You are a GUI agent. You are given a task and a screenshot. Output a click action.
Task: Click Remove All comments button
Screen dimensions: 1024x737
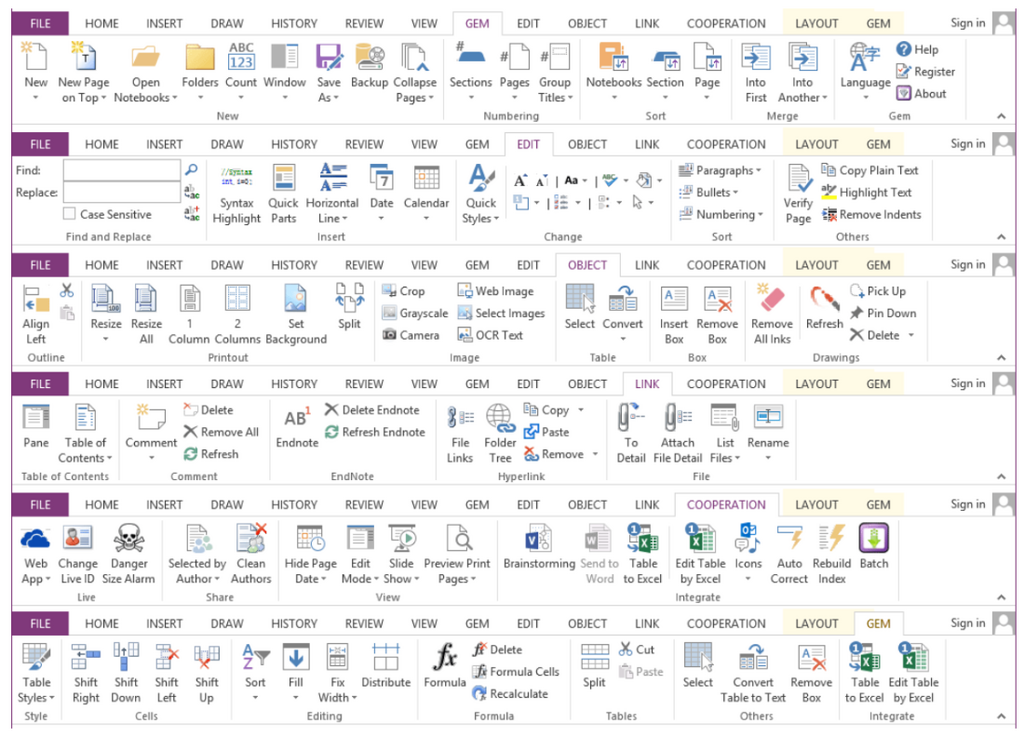[221, 432]
